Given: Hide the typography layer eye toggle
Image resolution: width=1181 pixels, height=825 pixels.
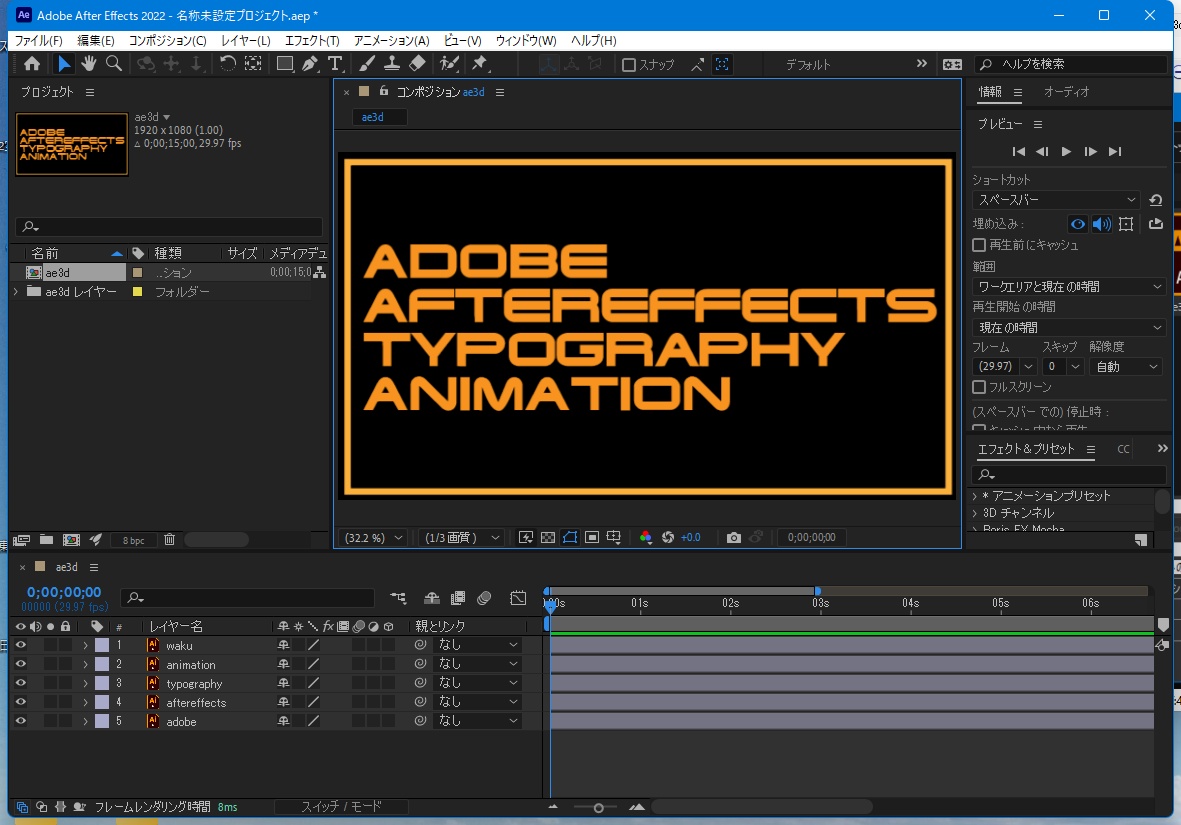Looking at the screenshot, I should [x=20, y=683].
